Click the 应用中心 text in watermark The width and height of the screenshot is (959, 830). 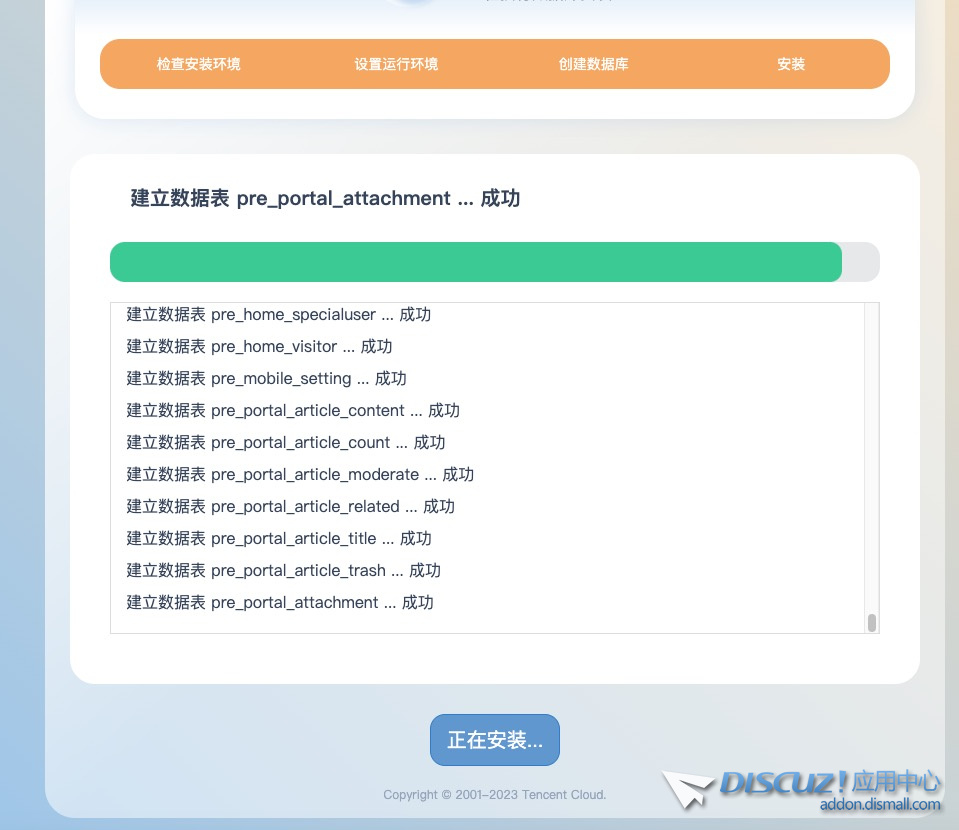pyautogui.click(x=898, y=781)
